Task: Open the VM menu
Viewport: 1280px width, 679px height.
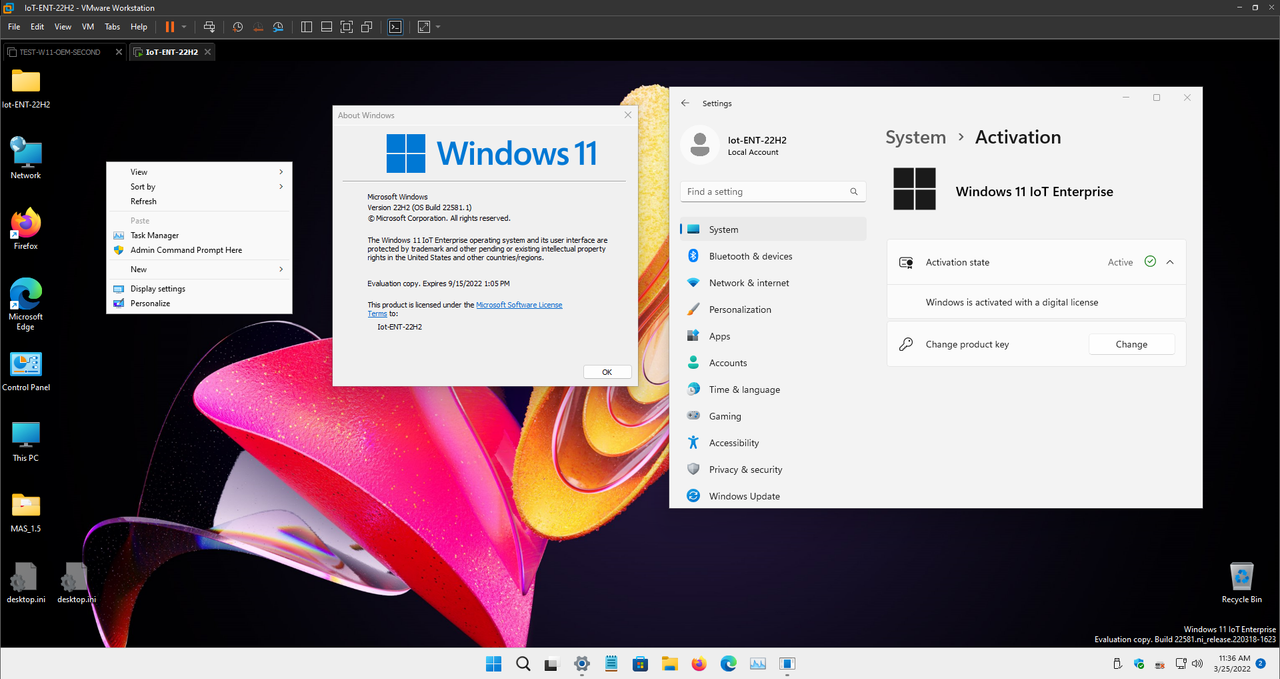Action: tap(88, 27)
